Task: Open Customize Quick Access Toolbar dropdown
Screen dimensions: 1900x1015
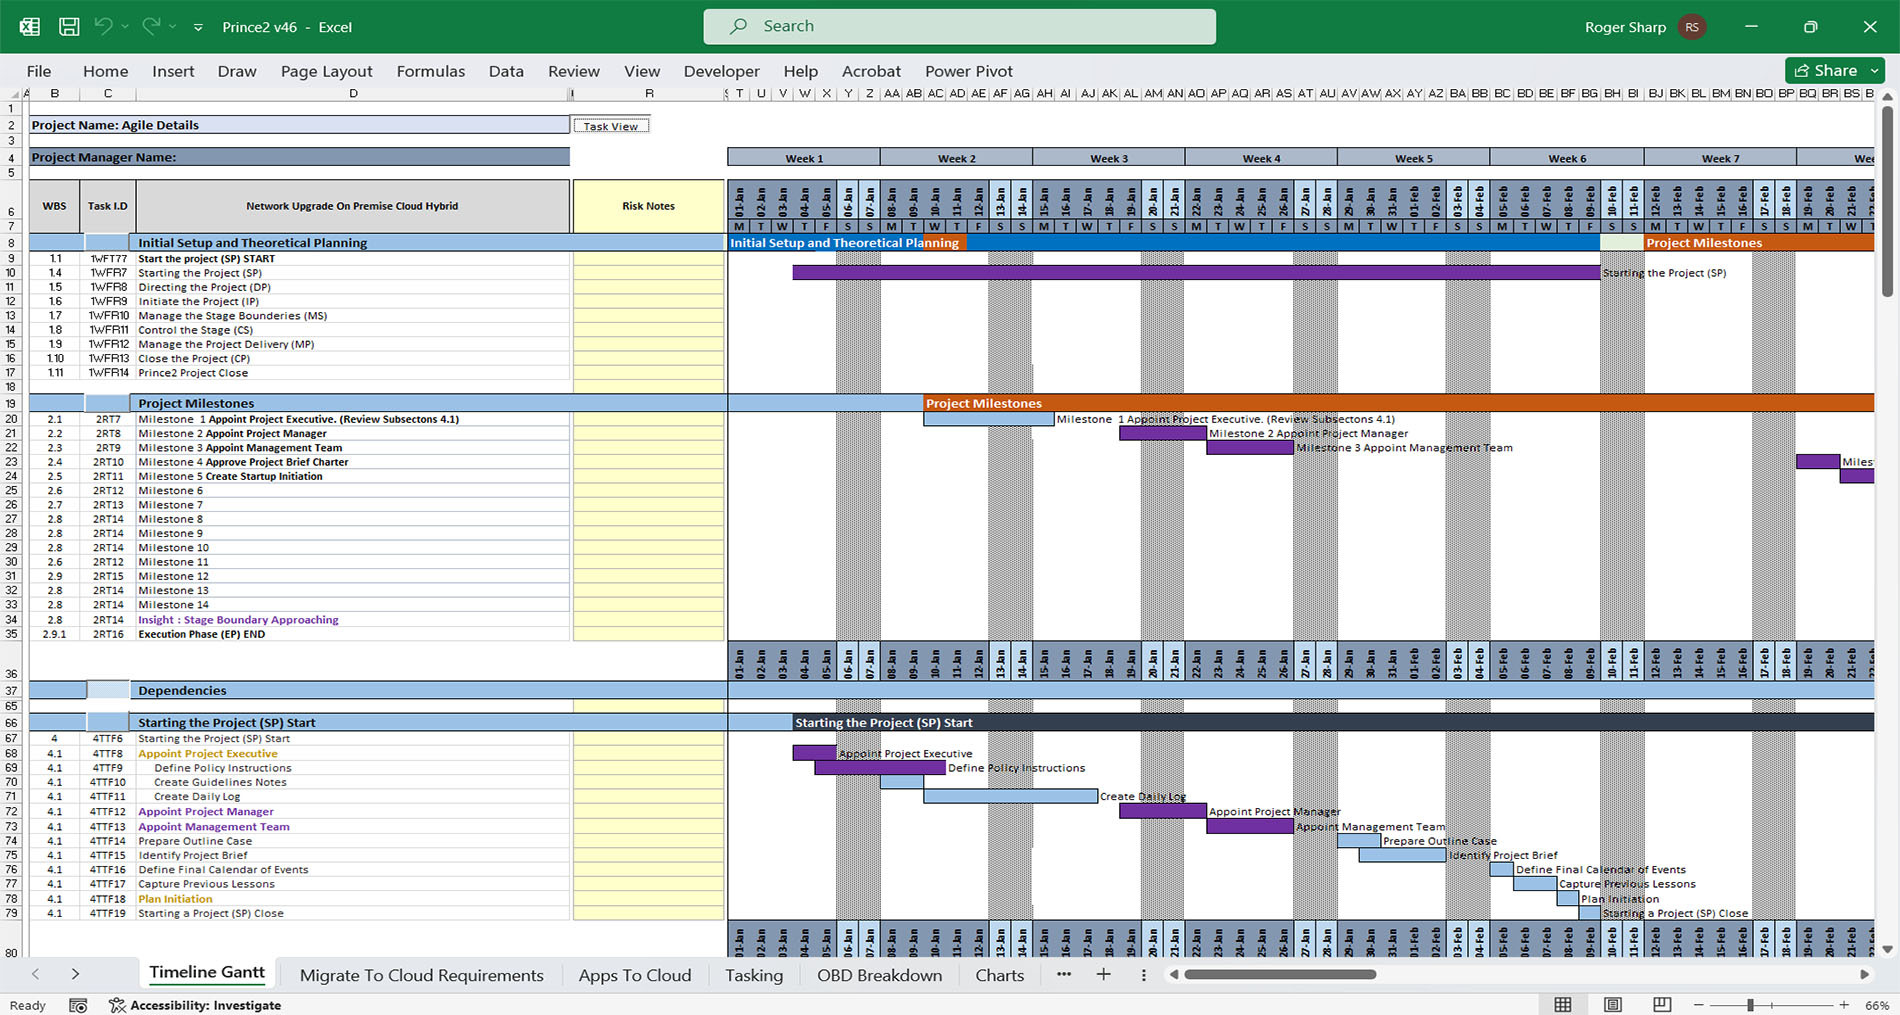Action: 198,27
